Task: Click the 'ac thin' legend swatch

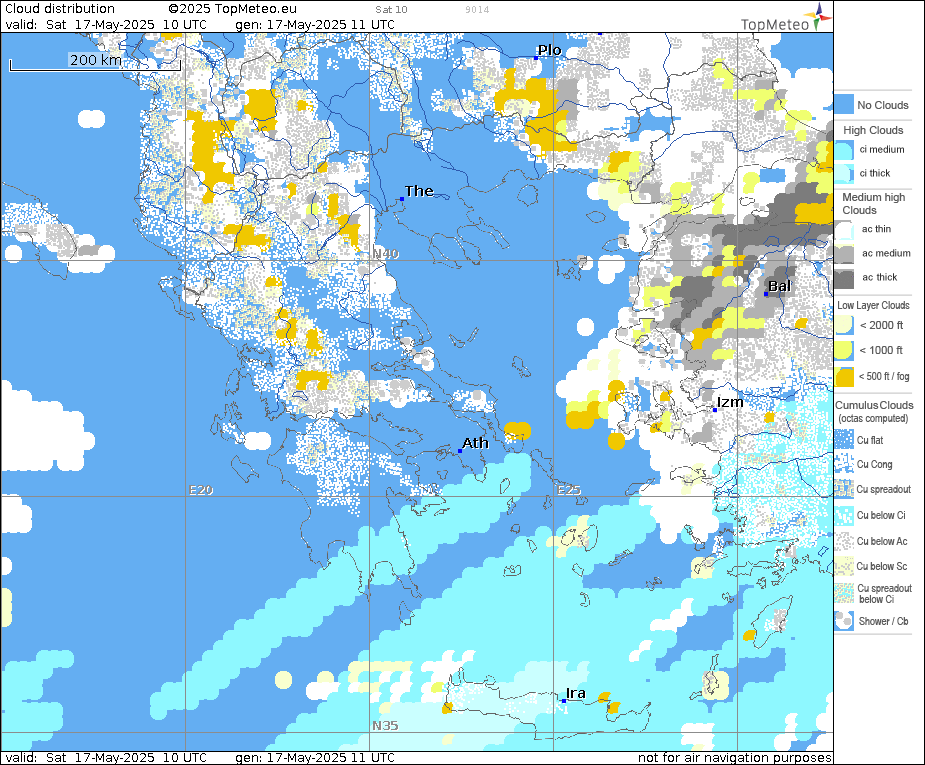Action: pyautogui.click(x=844, y=229)
